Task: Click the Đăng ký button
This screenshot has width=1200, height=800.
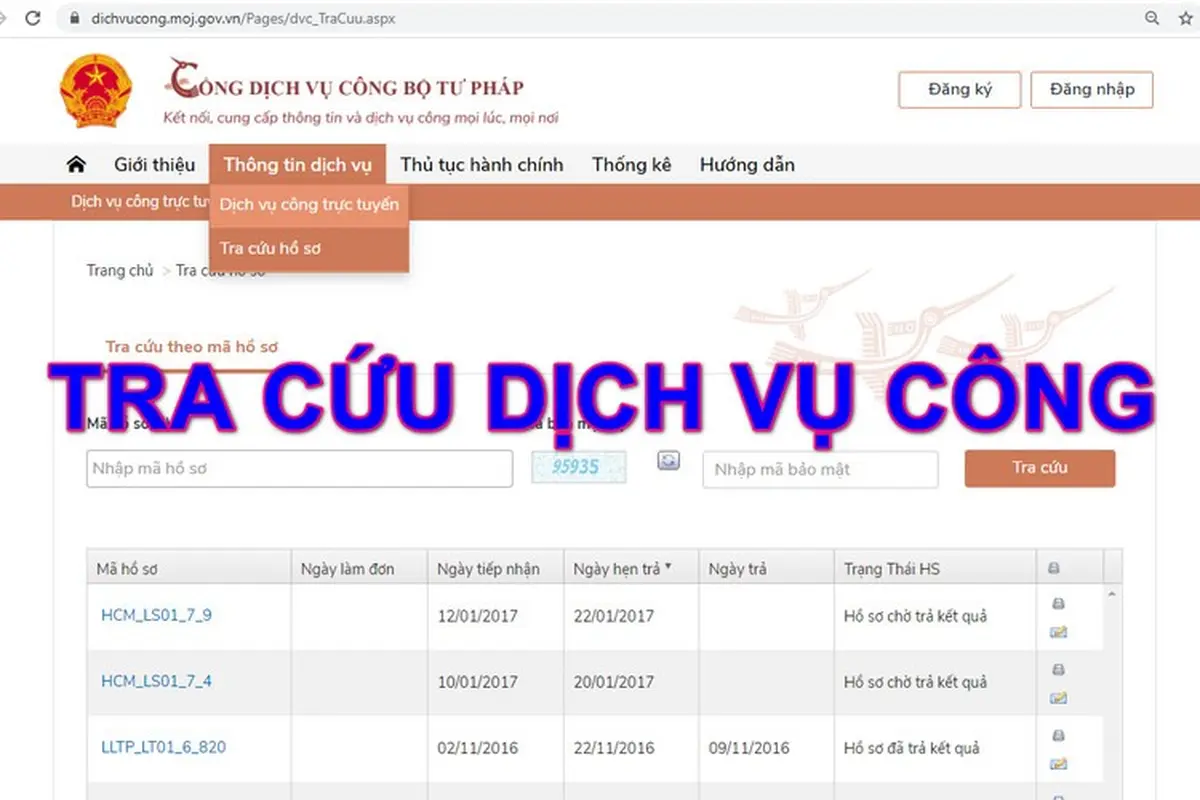Action: click(960, 89)
